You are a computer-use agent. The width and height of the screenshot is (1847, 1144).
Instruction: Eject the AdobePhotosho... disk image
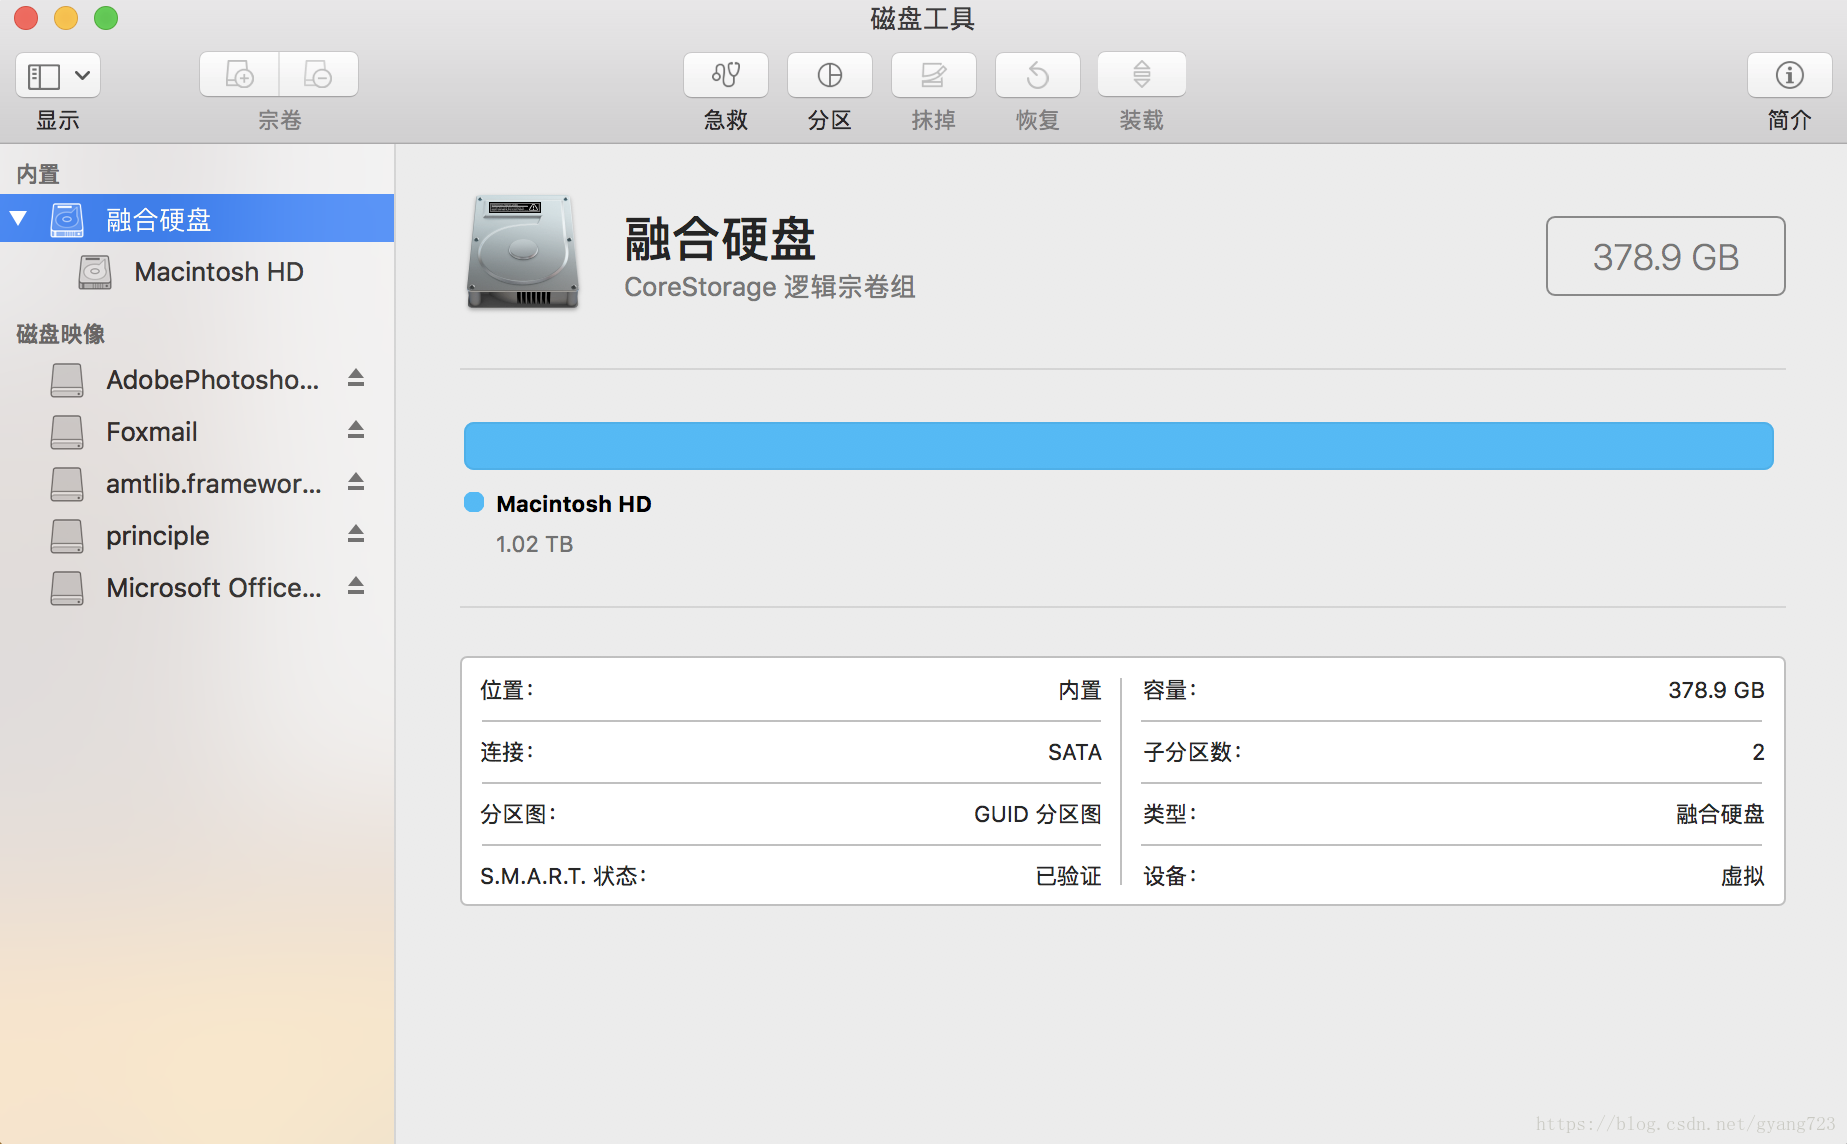click(356, 378)
